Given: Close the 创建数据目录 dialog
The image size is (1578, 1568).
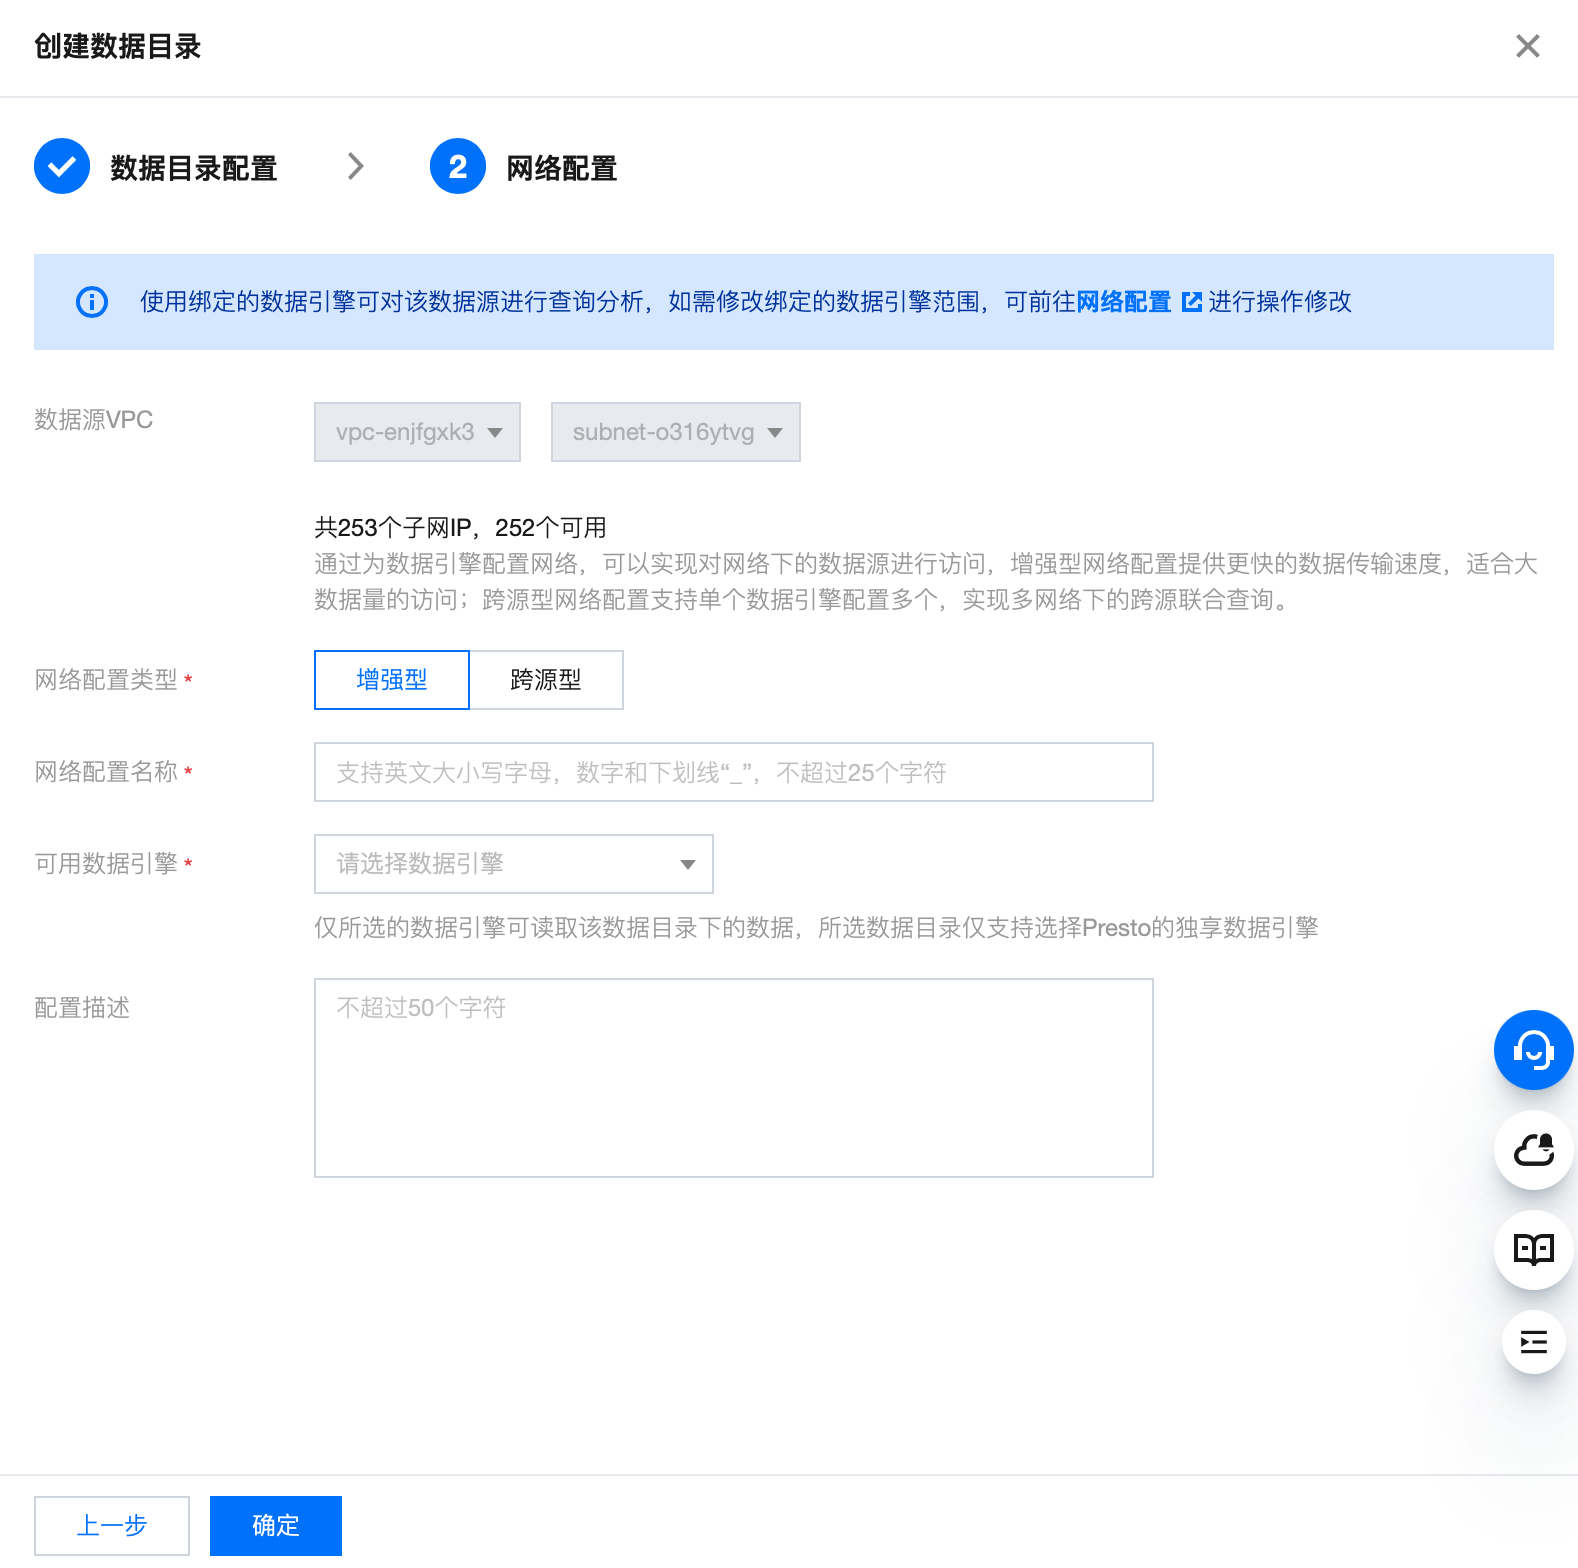Looking at the screenshot, I should pyautogui.click(x=1527, y=46).
